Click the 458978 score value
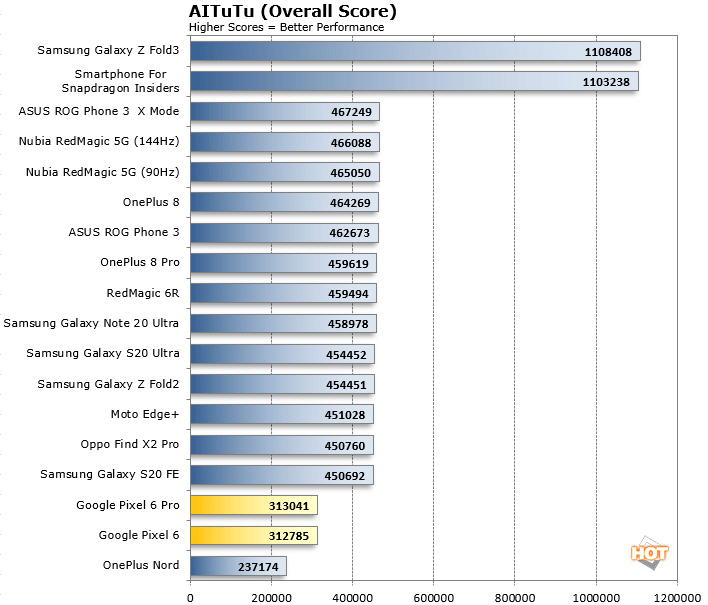 tap(348, 324)
